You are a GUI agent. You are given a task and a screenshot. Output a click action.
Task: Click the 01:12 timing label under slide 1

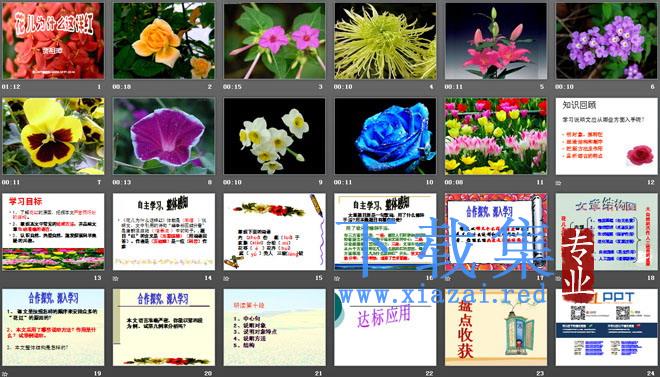[x=11, y=87]
